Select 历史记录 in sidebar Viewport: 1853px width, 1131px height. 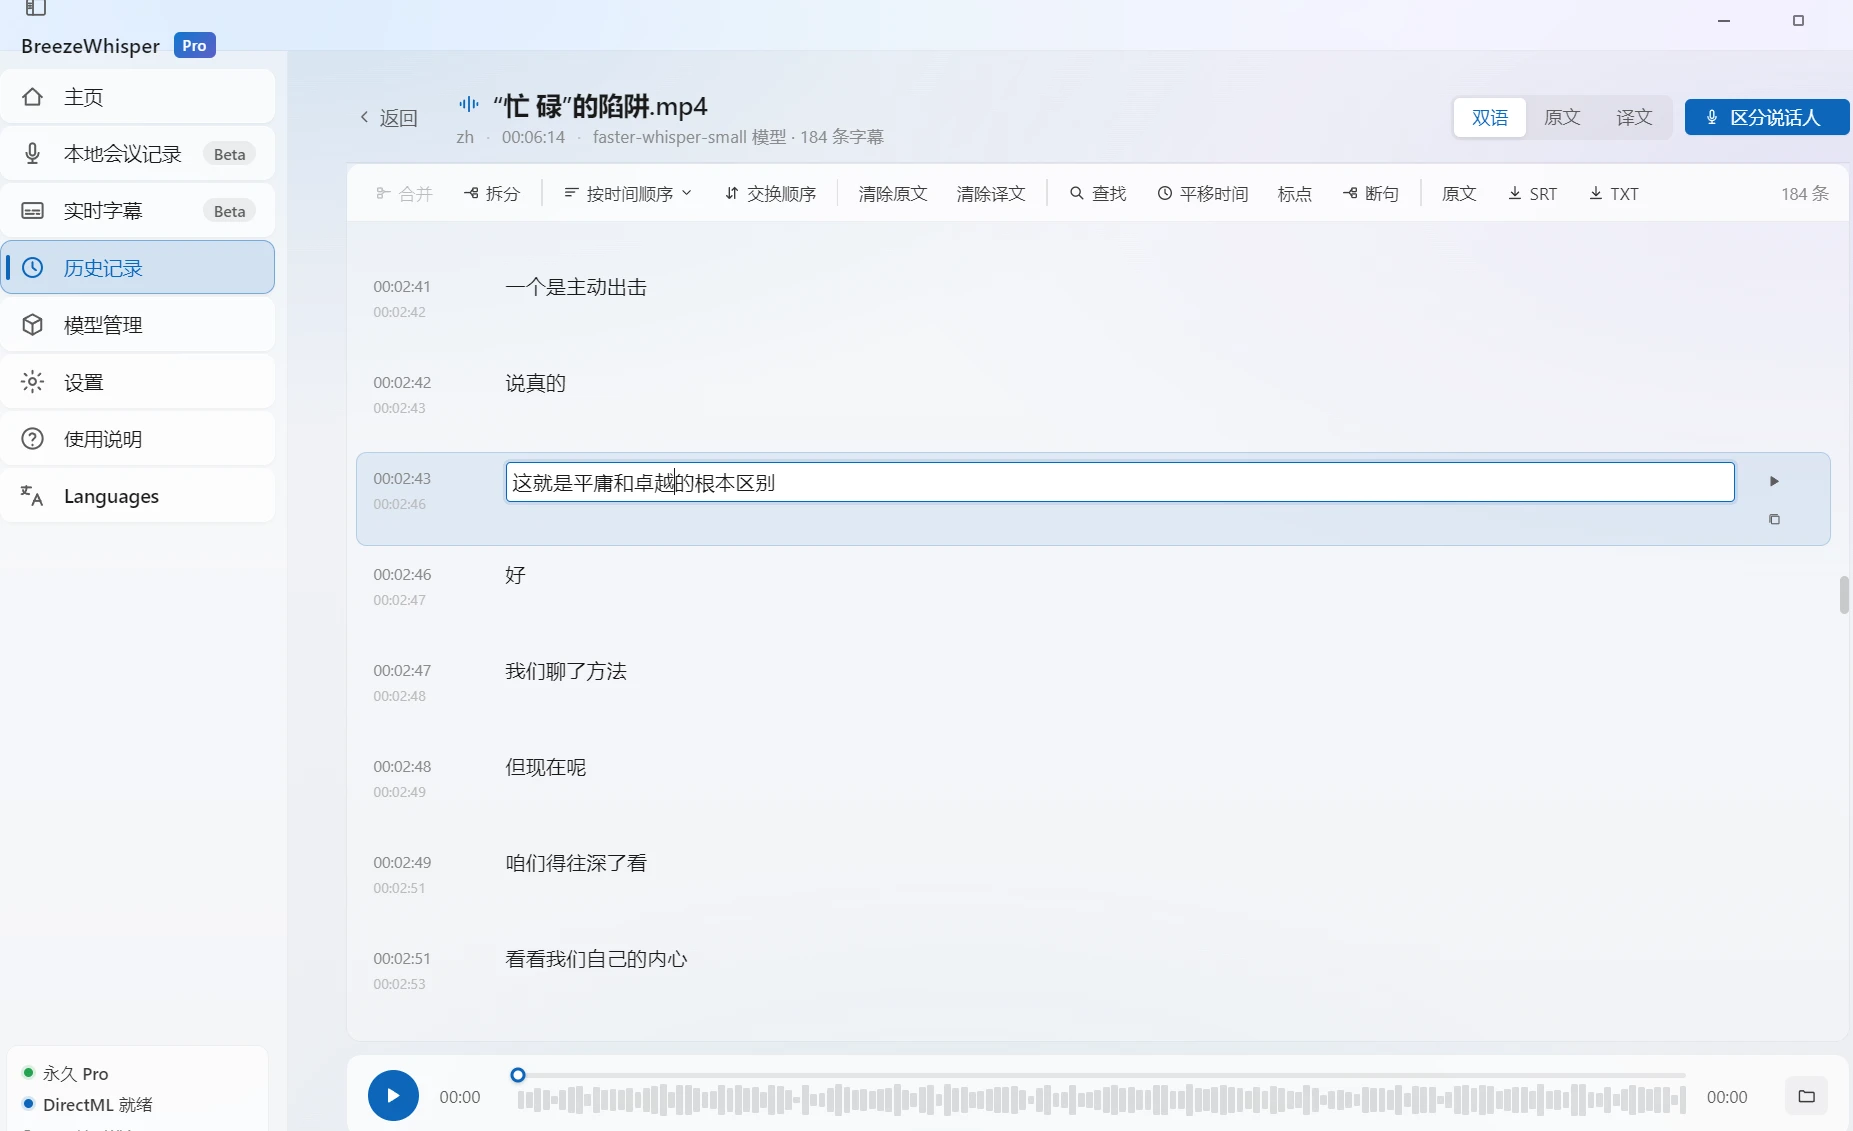(x=138, y=268)
